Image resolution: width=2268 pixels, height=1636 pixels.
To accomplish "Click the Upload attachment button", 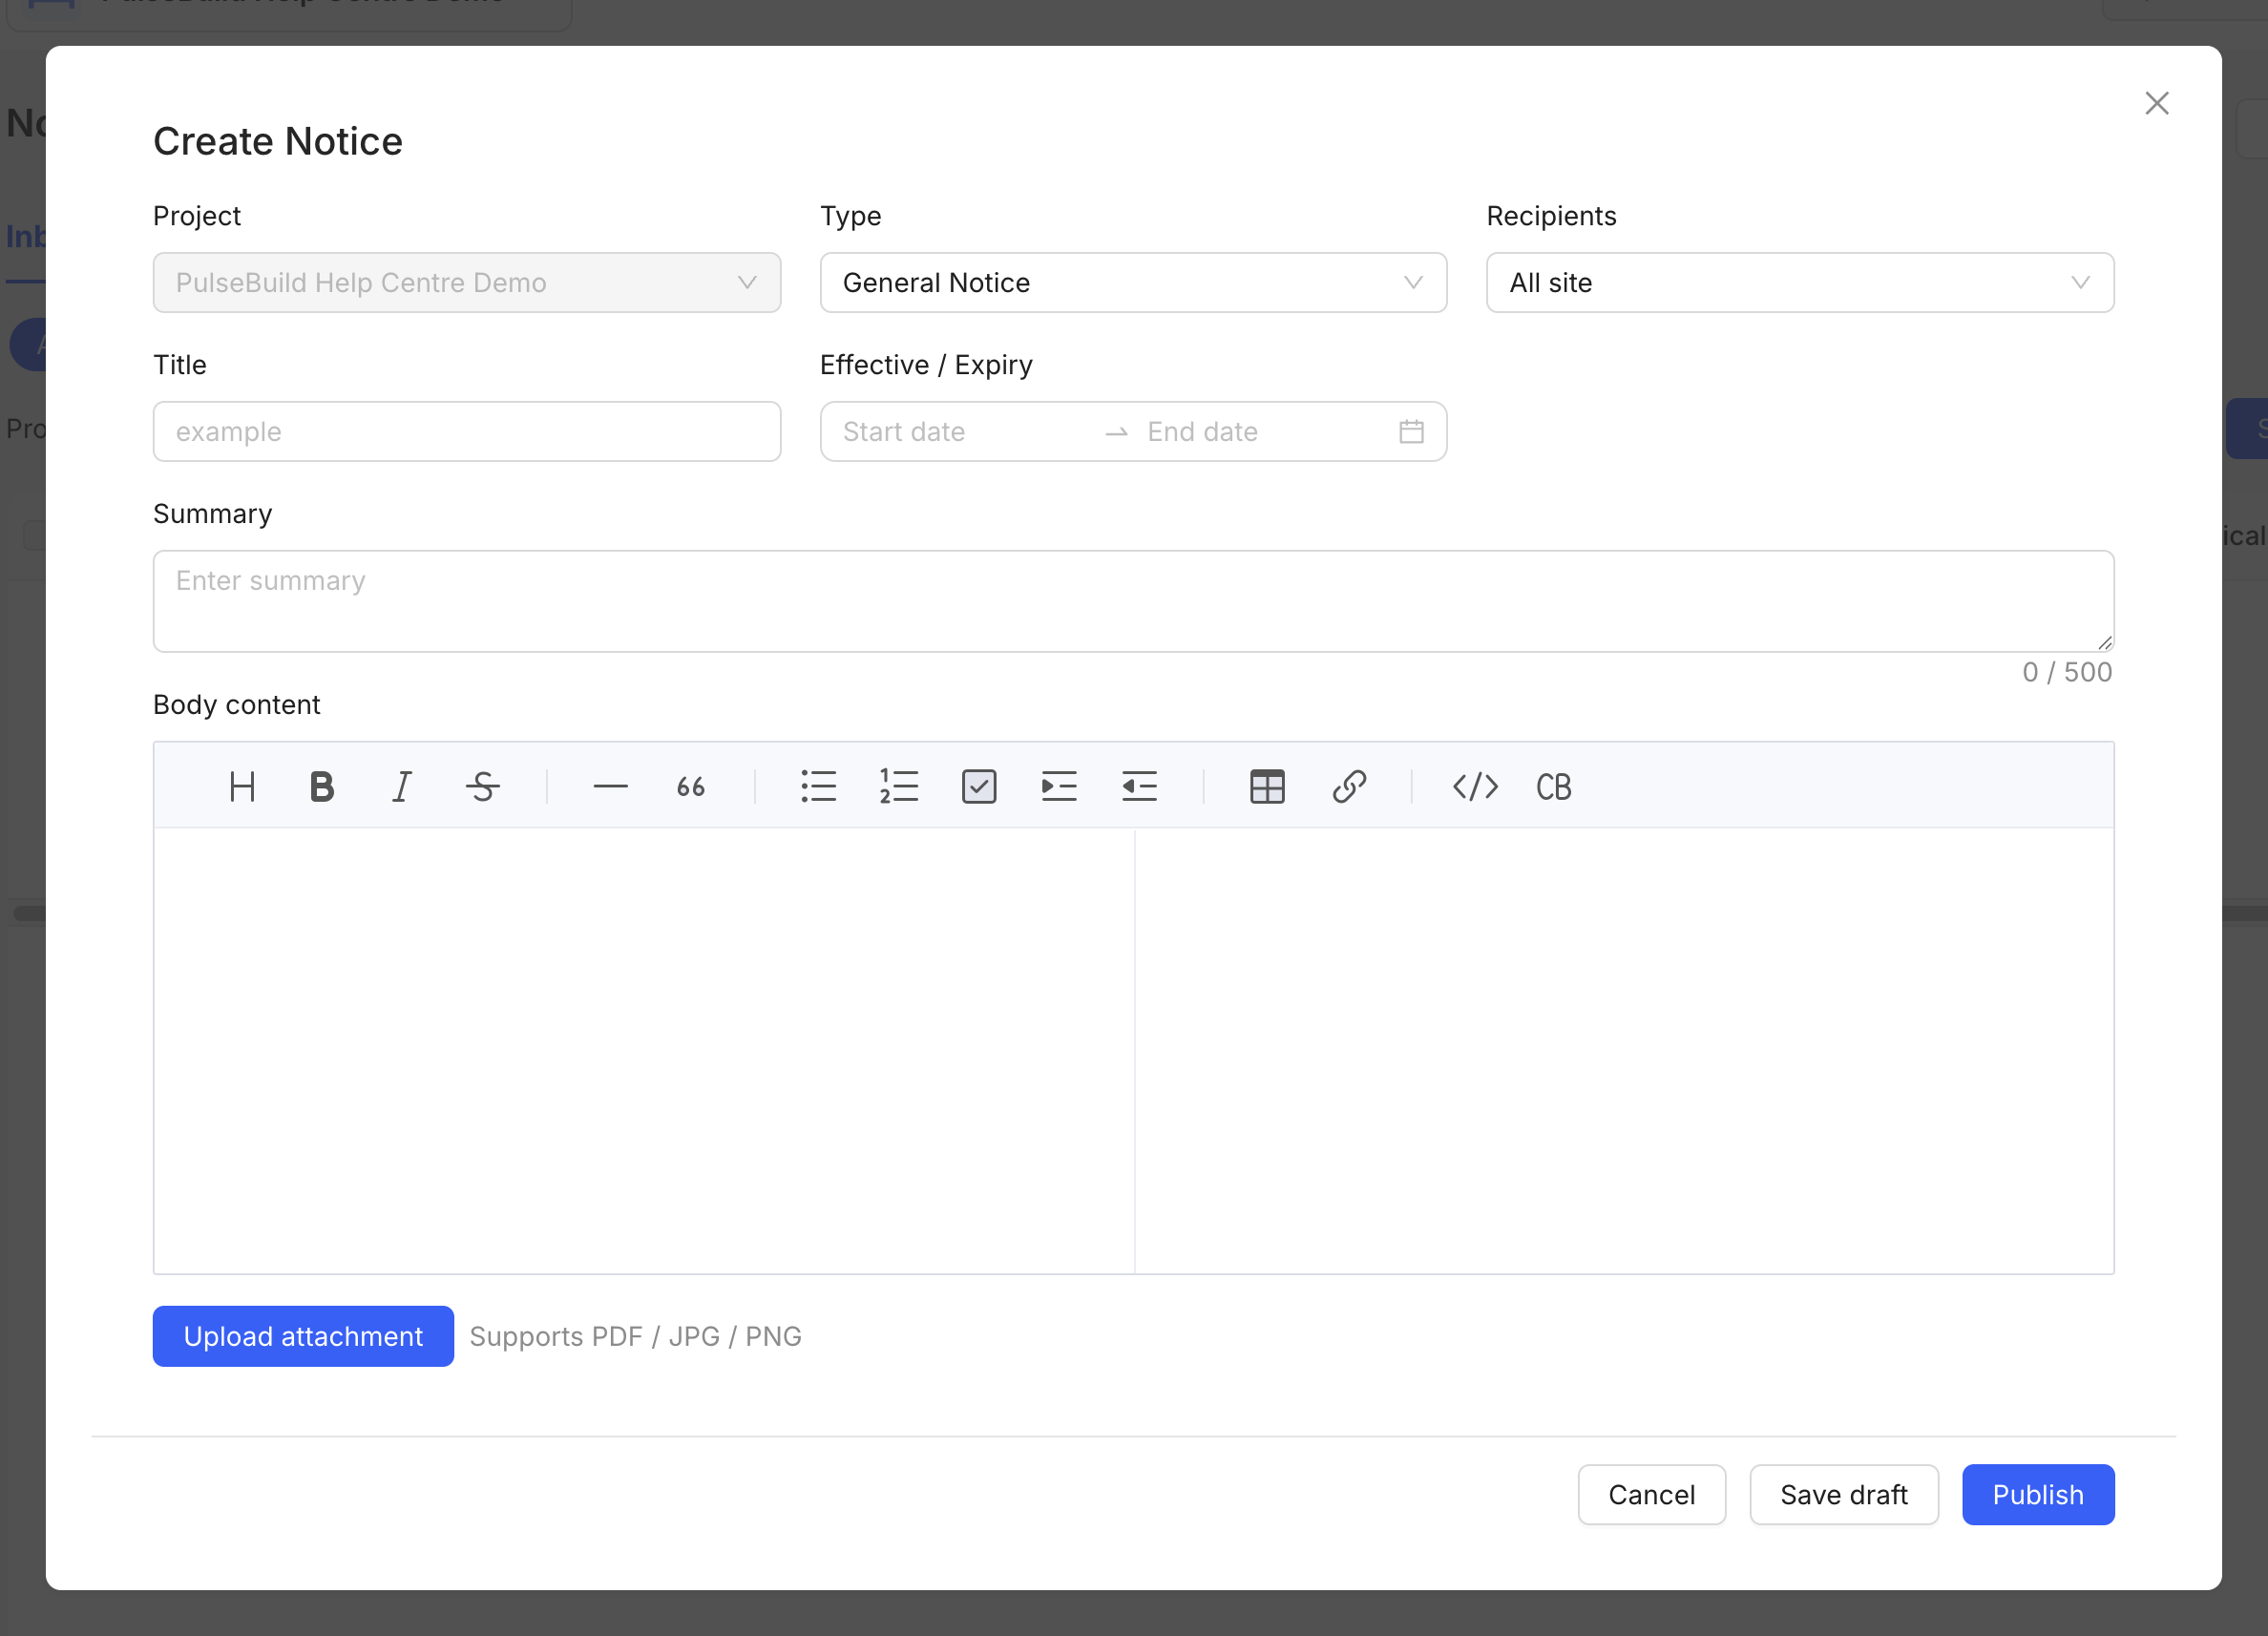I will (x=303, y=1337).
